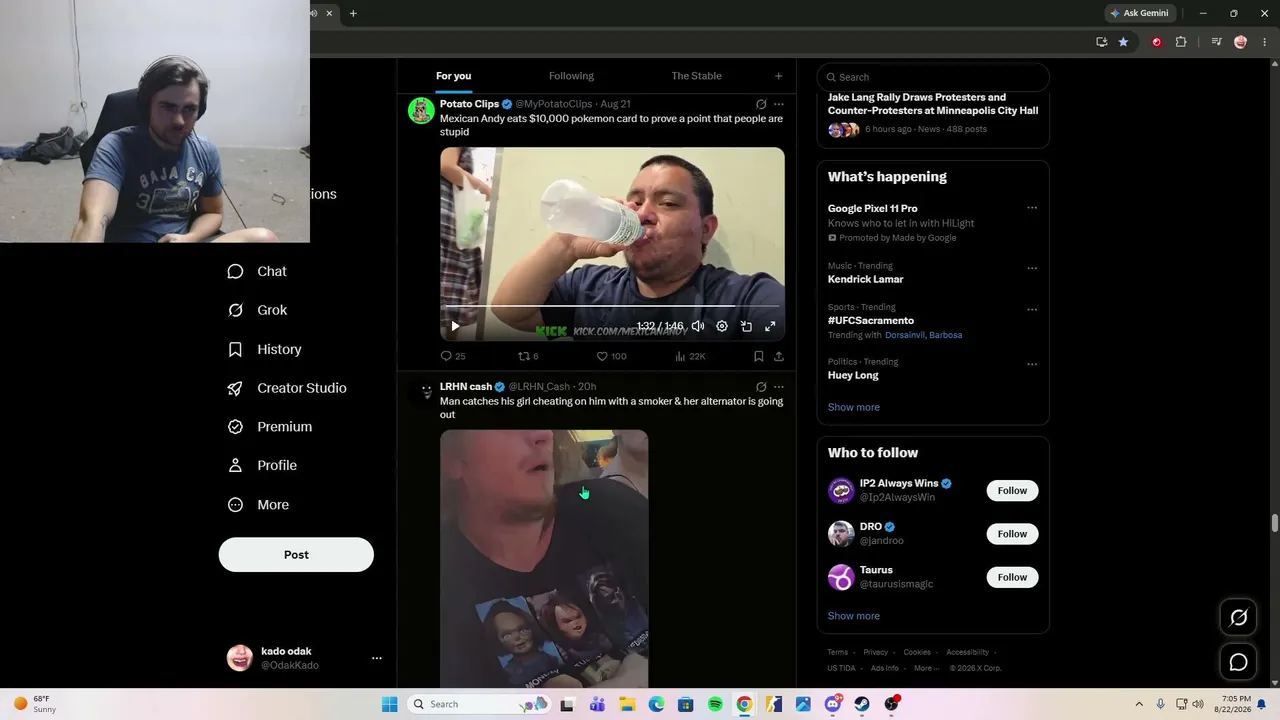
Task: Open options for #UFCSacramento trend
Action: 1032,309
